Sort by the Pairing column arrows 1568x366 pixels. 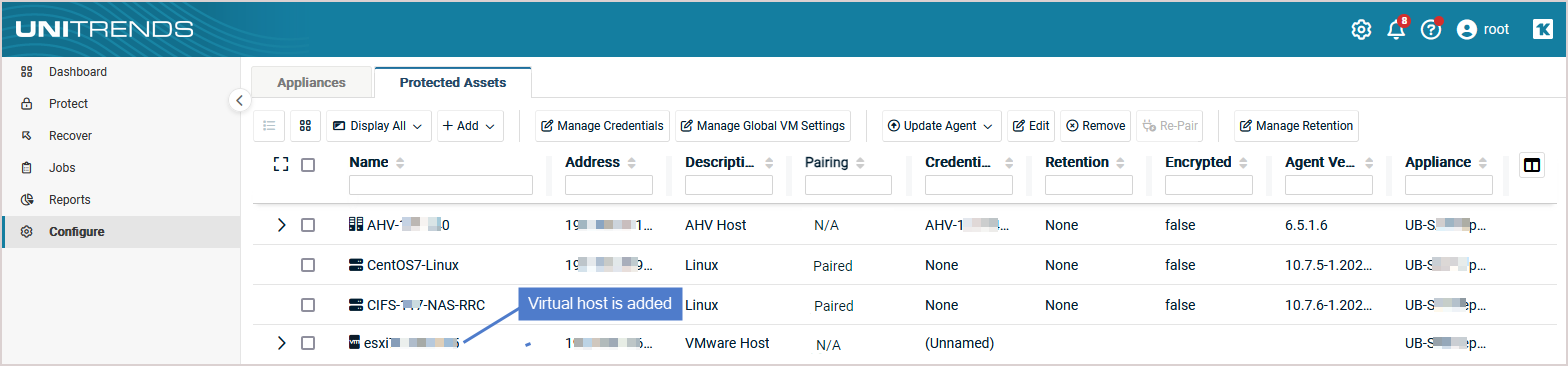point(860,162)
